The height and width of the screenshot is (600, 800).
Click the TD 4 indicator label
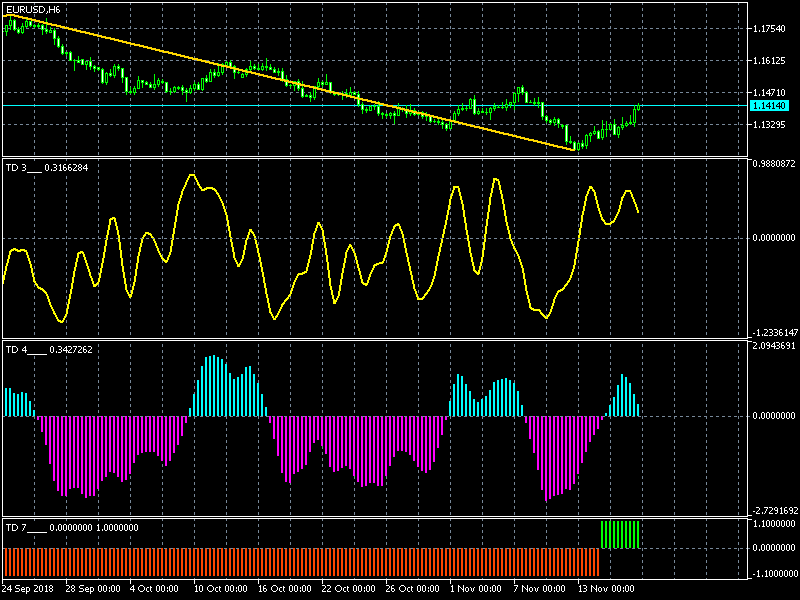pos(49,349)
